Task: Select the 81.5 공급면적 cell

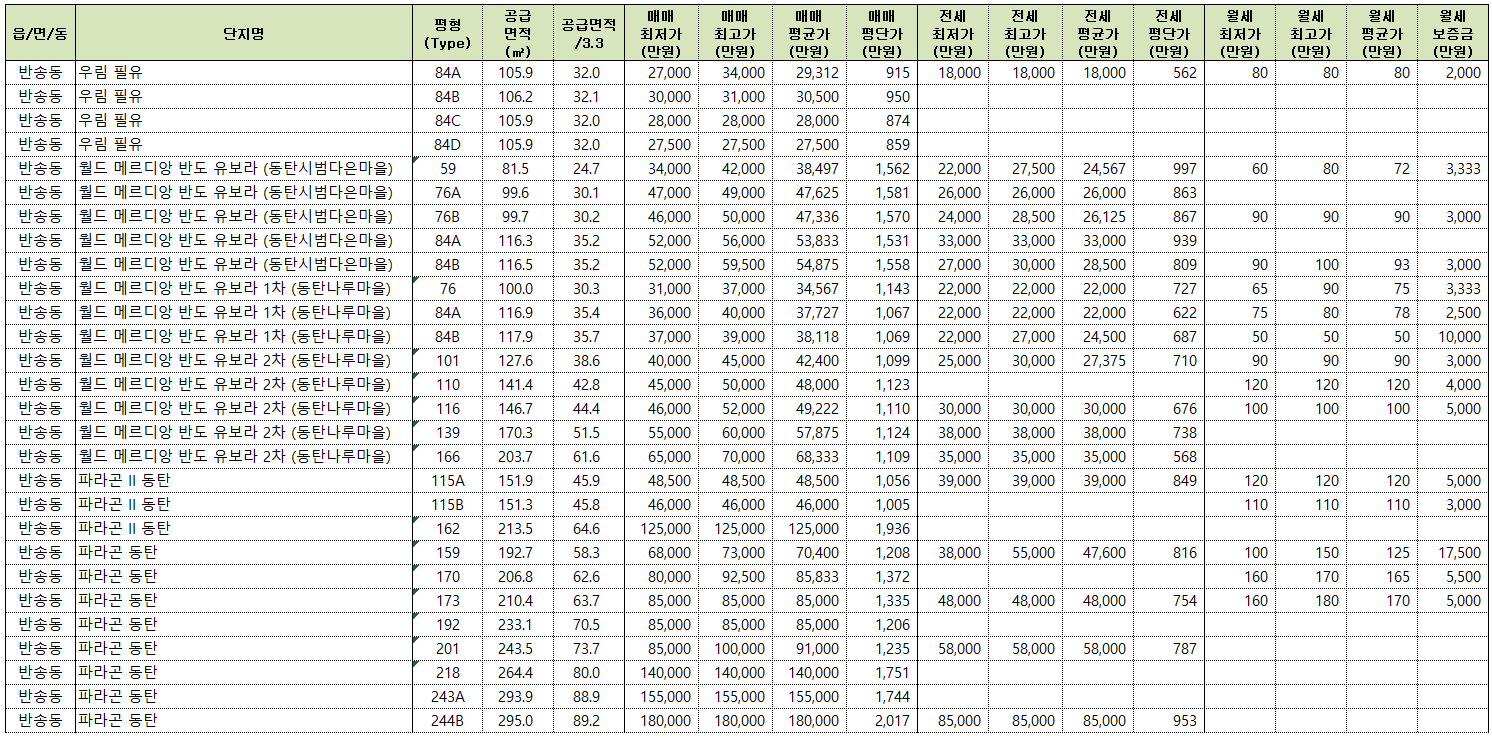Action: pos(518,169)
